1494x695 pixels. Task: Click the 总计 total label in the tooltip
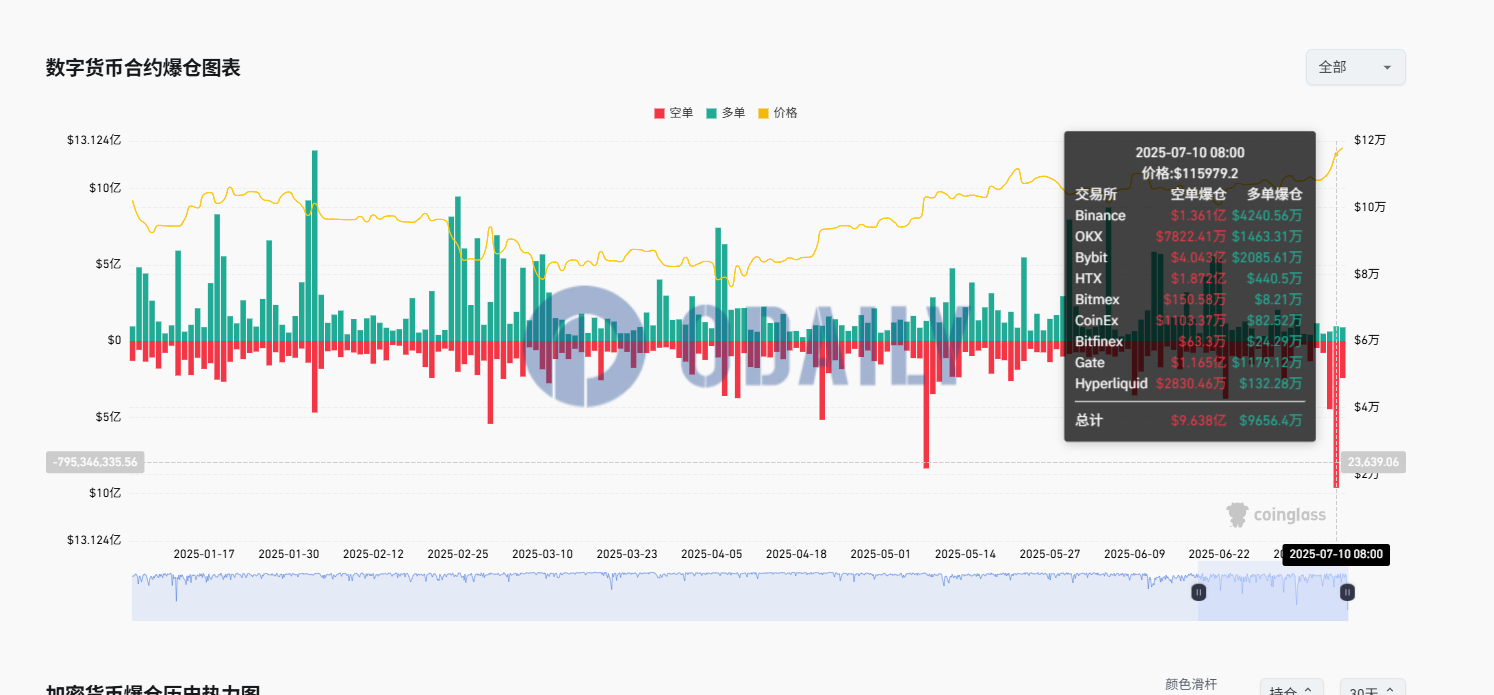click(x=1089, y=420)
